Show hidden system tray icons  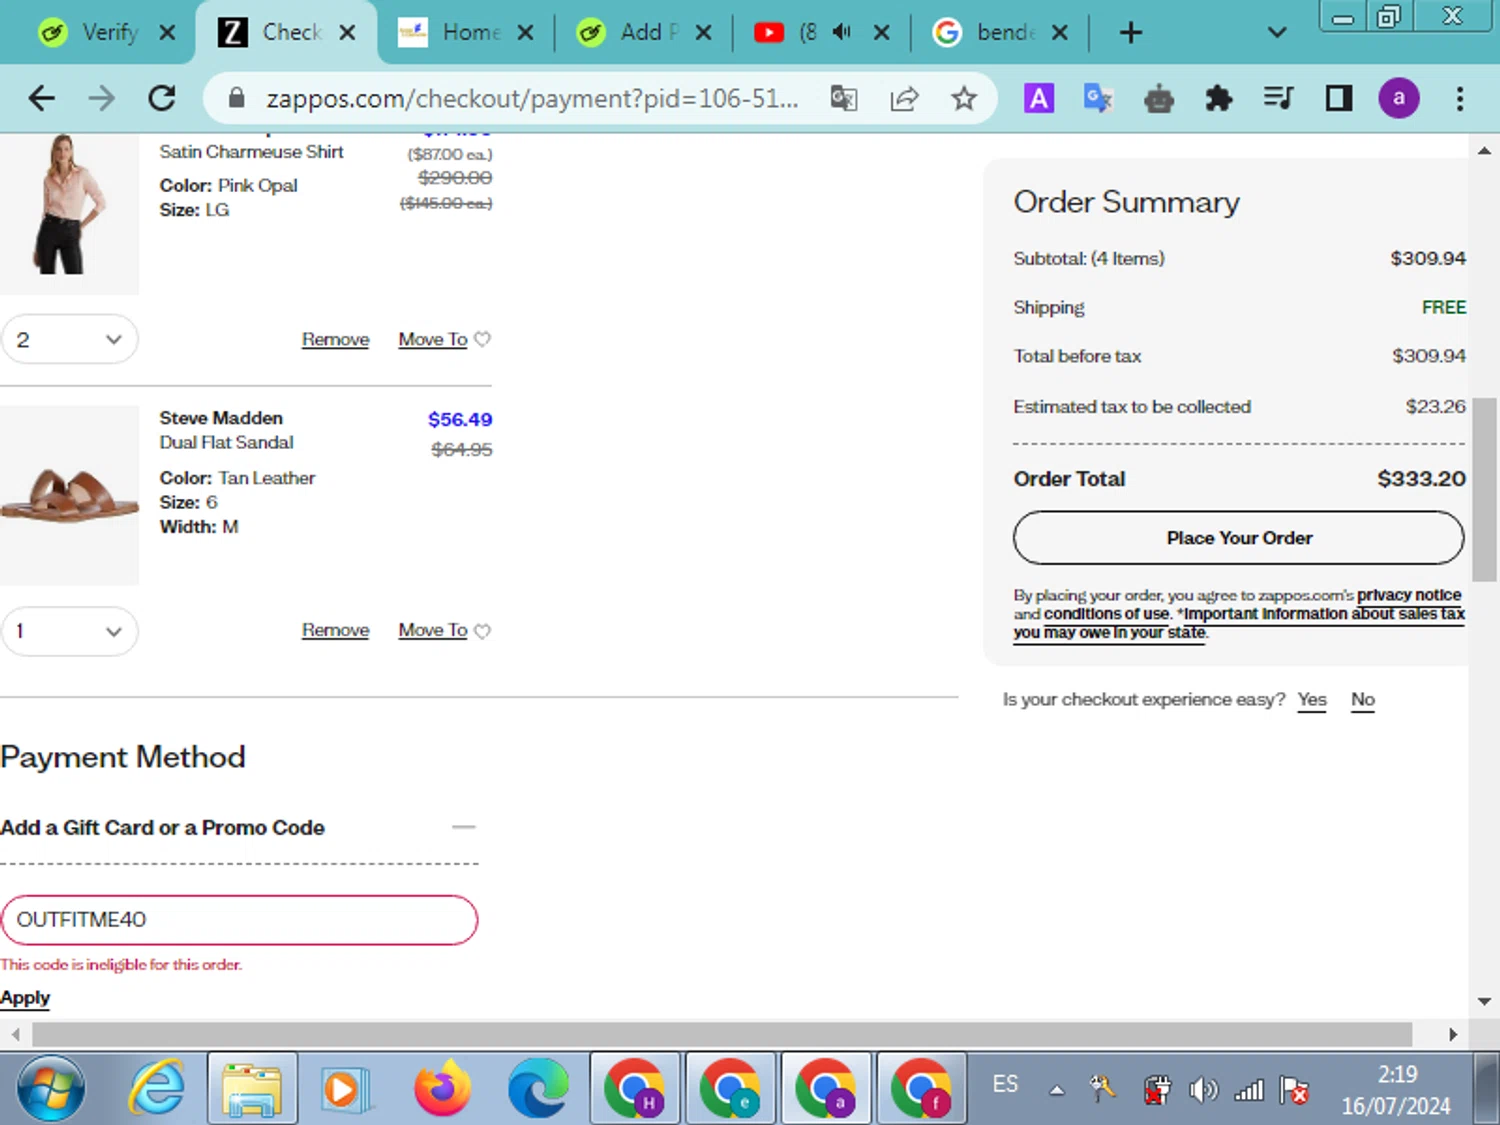tap(1056, 1090)
